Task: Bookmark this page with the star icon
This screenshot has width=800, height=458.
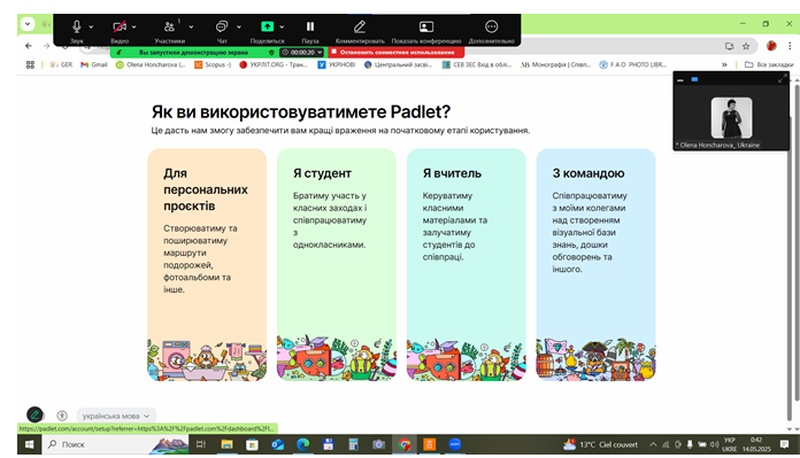Action: [746, 46]
